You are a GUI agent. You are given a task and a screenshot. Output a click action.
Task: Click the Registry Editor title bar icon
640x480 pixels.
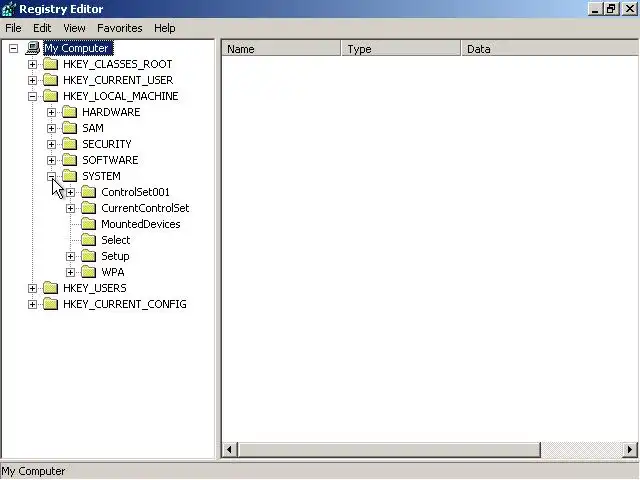click(x=9, y=9)
